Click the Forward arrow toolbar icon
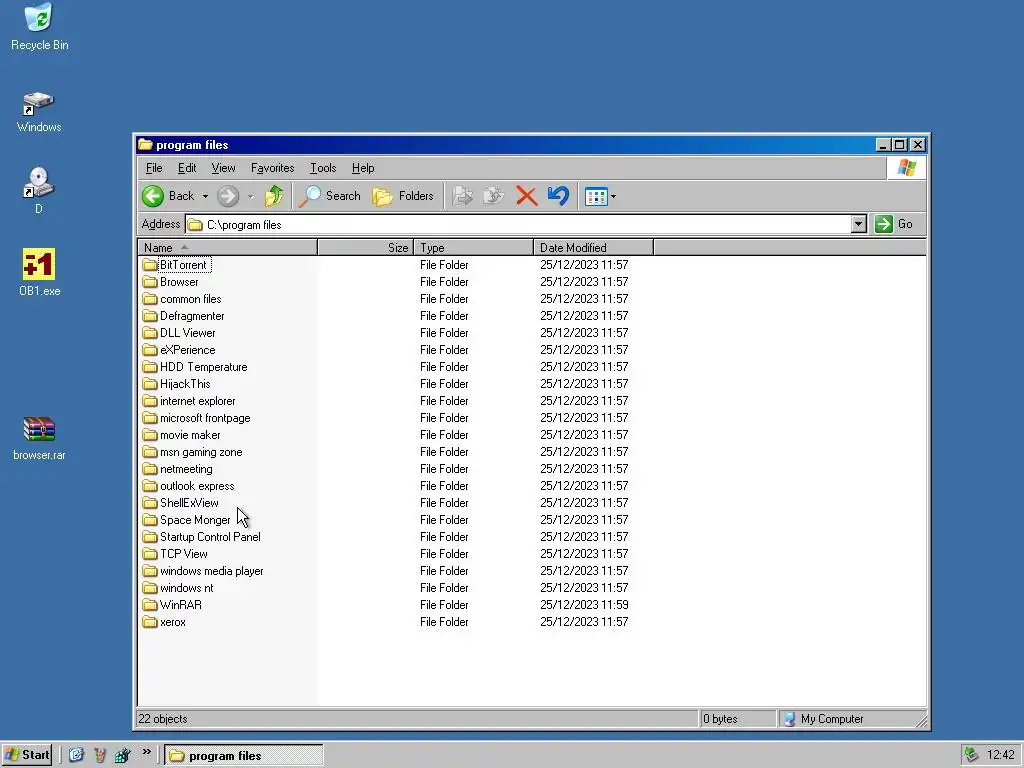Viewport: 1024px width, 768px height. tap(228, 196)
